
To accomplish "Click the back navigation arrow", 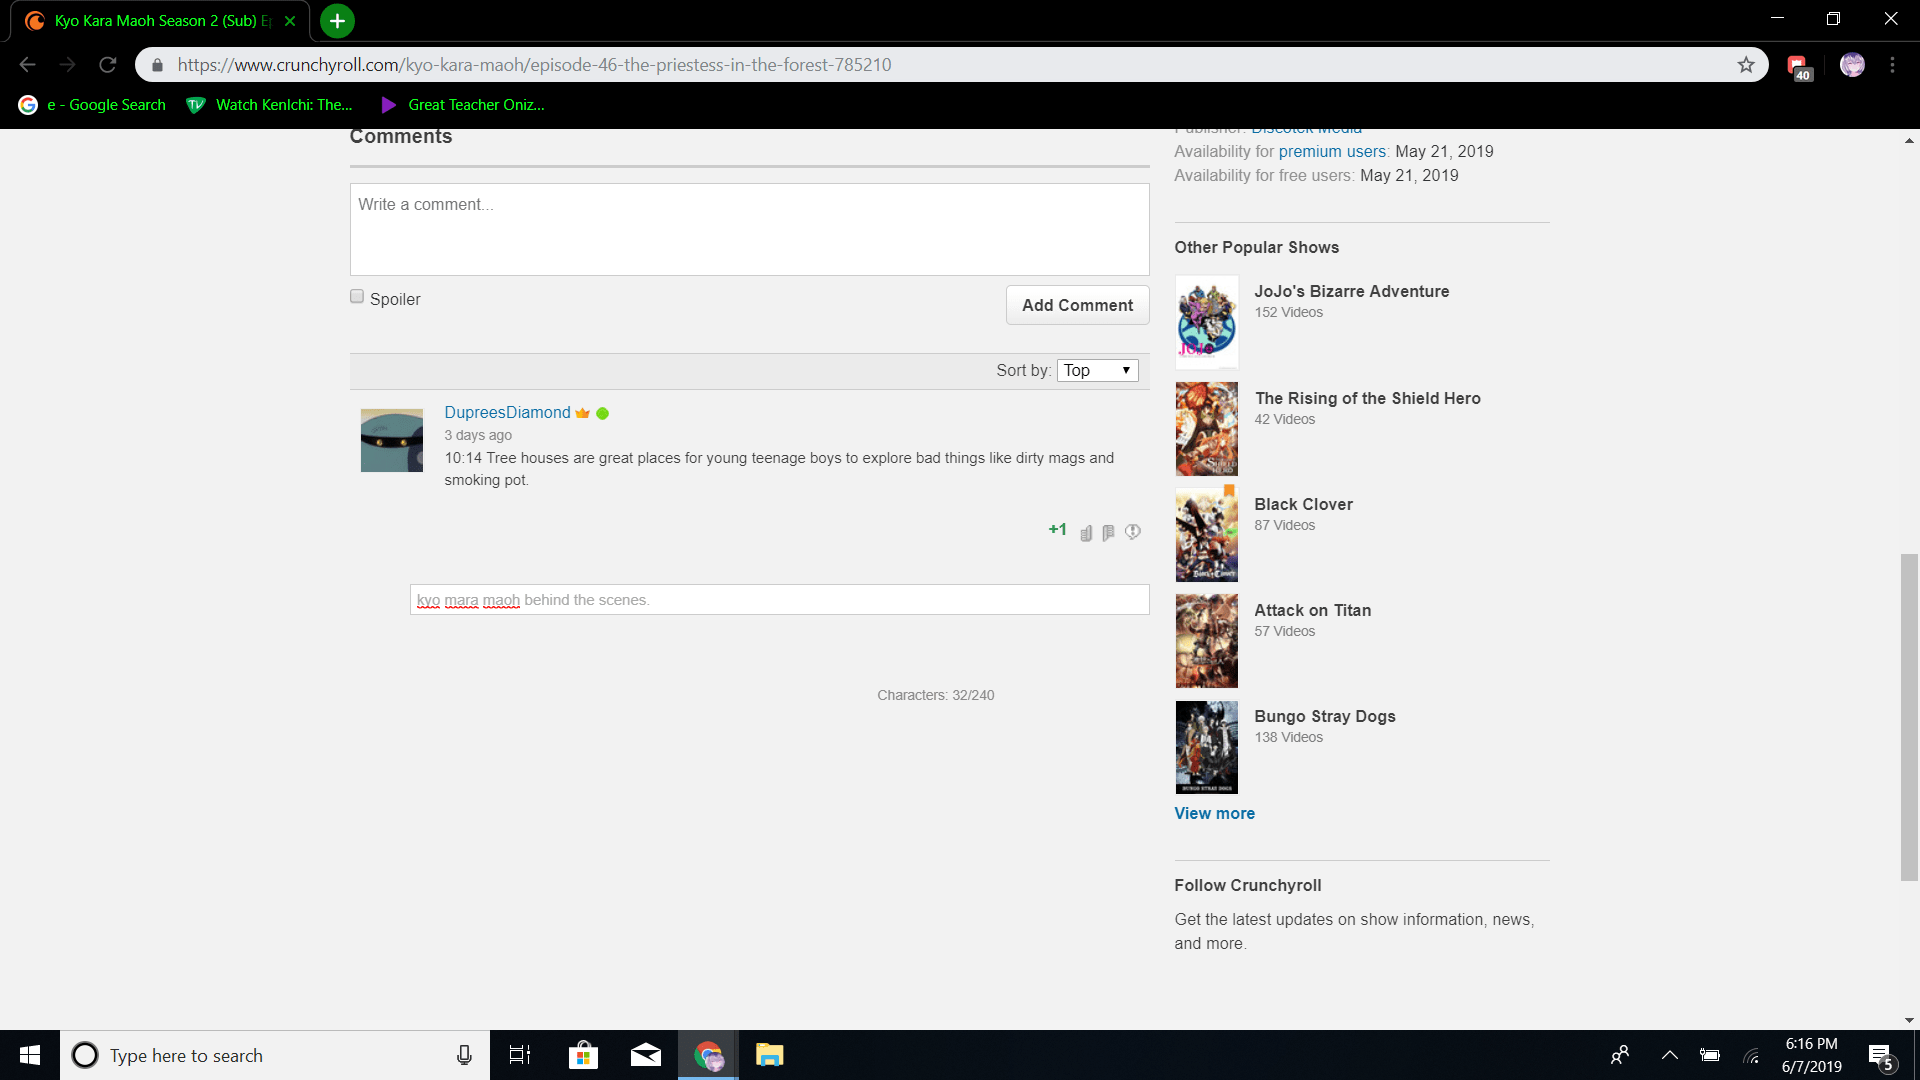I will [27, 64].
